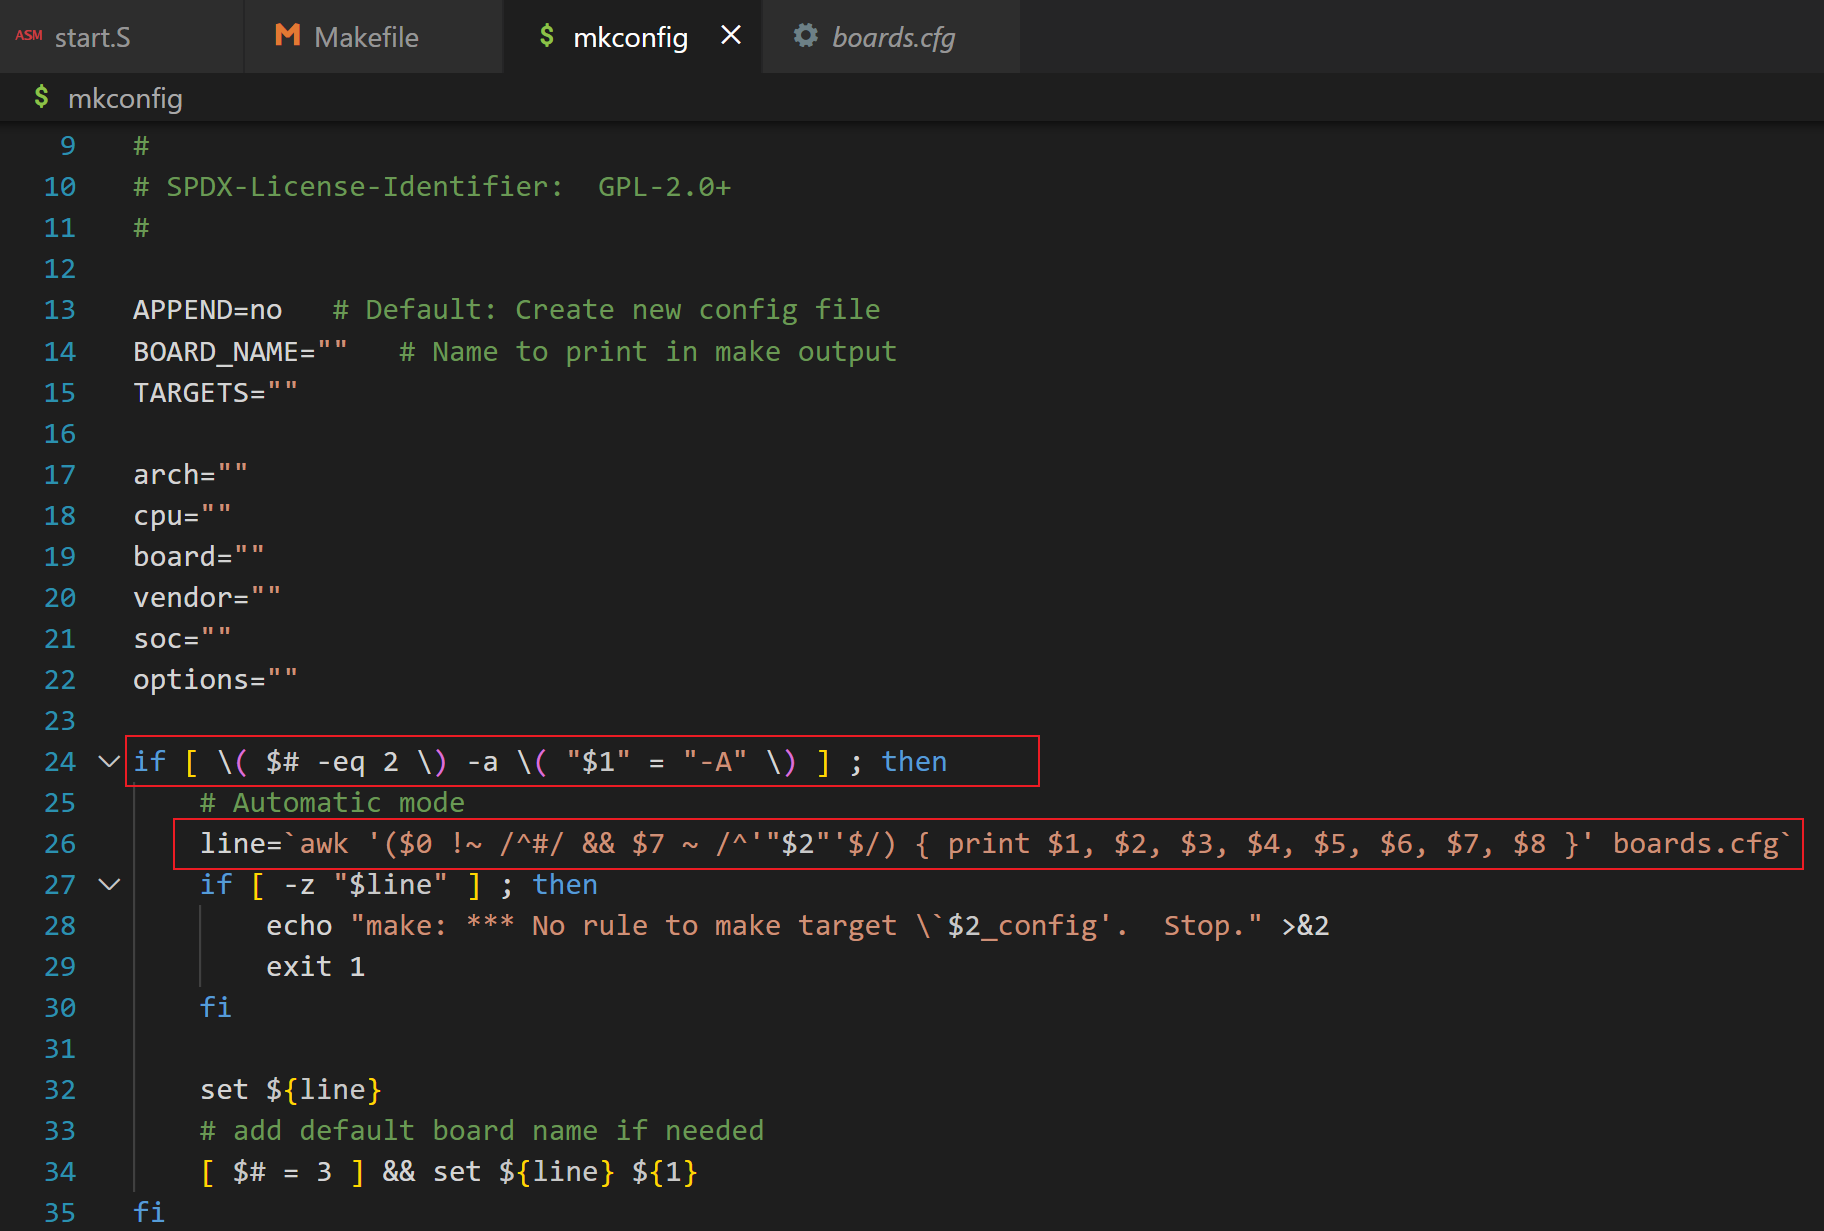Click the M icon on Makefile tab
The height and width of the screenshot is (1231, 1824).
tap(288, 36)
